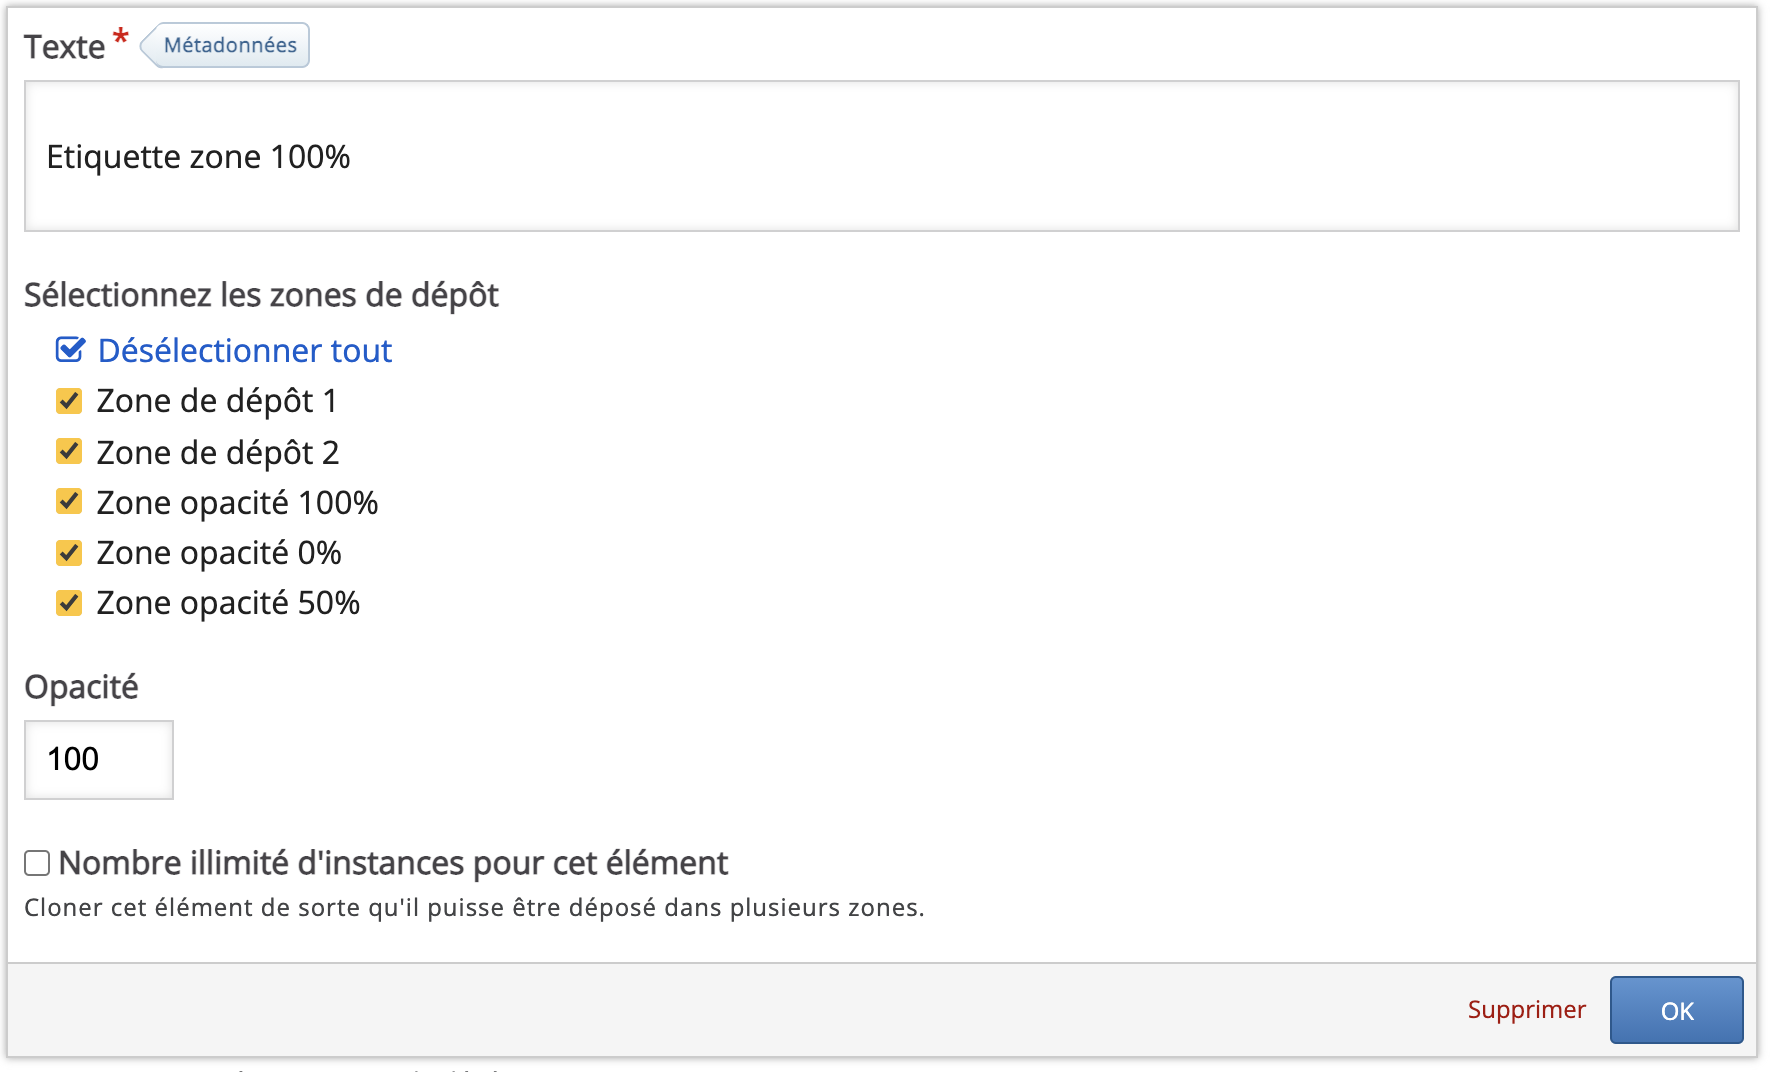This screenshot has width=1774, height=1072.
Task: Click the 'Zone opacité 50%' label text
Action: click(x=228, y=604)
